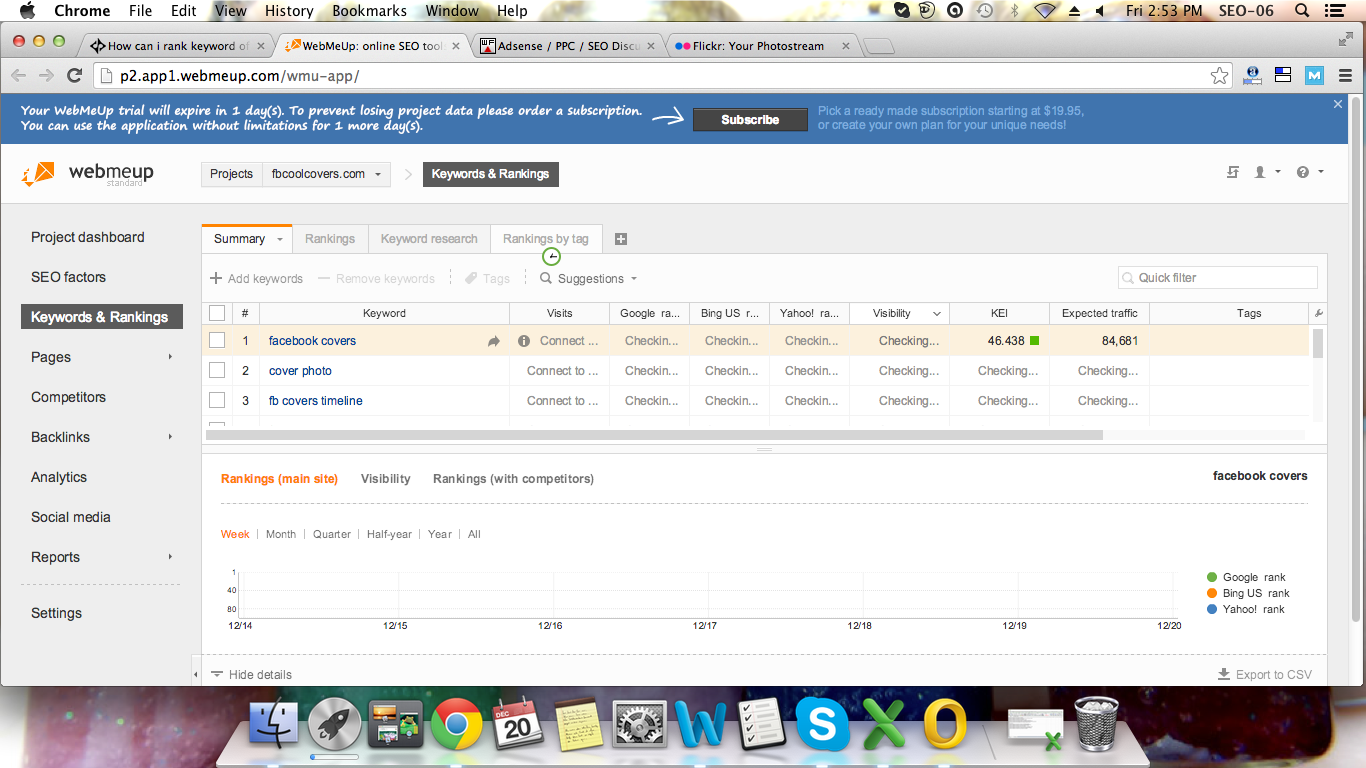This screenshot has height=768, width=1366.
Task: Click the share arrow on facebook covers row
Action: [x=494, y=341]
